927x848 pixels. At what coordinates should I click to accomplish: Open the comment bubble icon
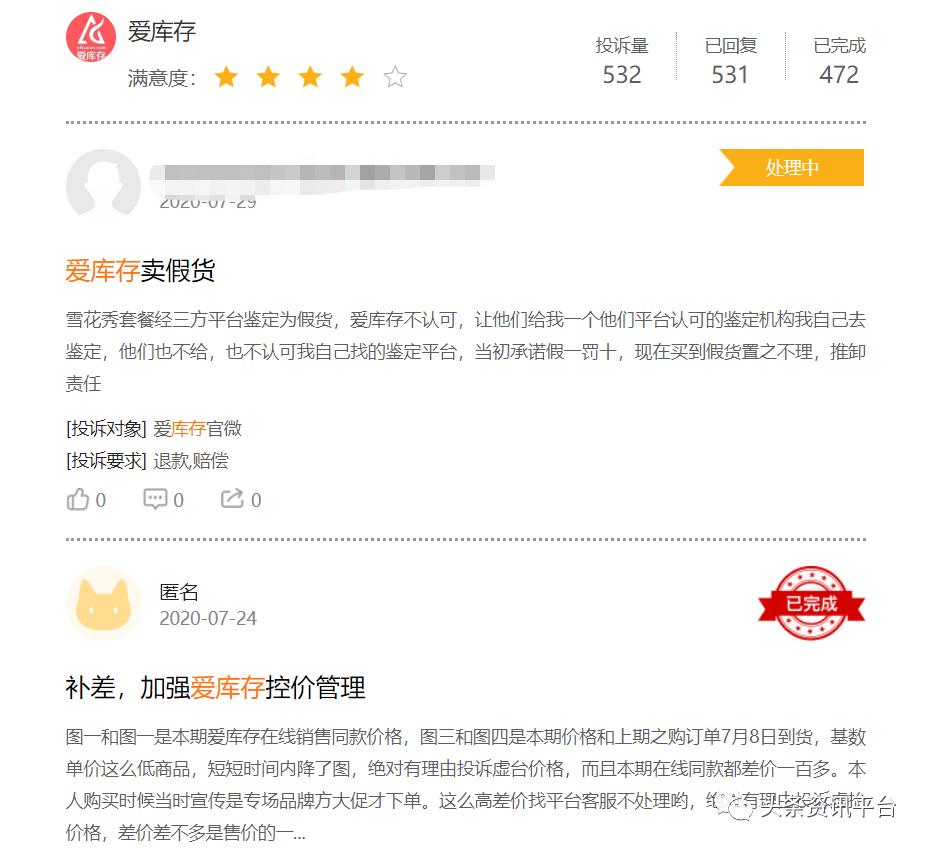coord(155,499)
